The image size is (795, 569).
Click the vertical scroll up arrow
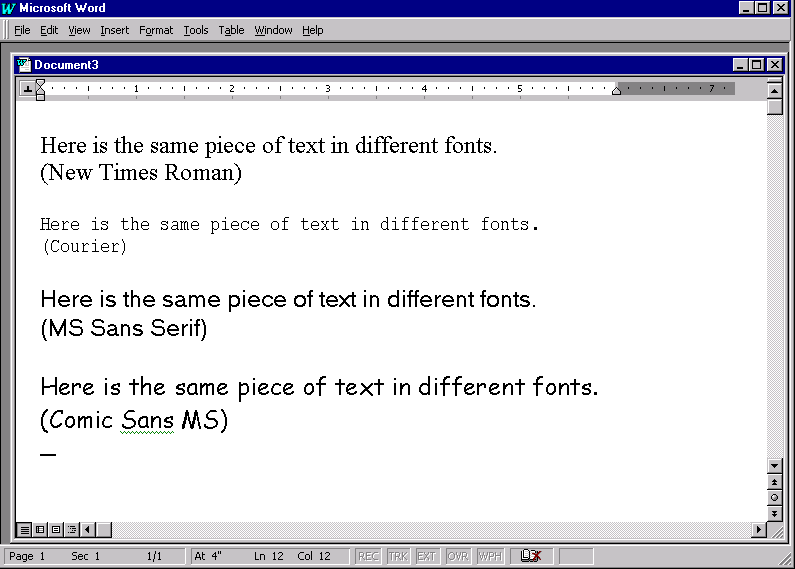click(774, 91)
